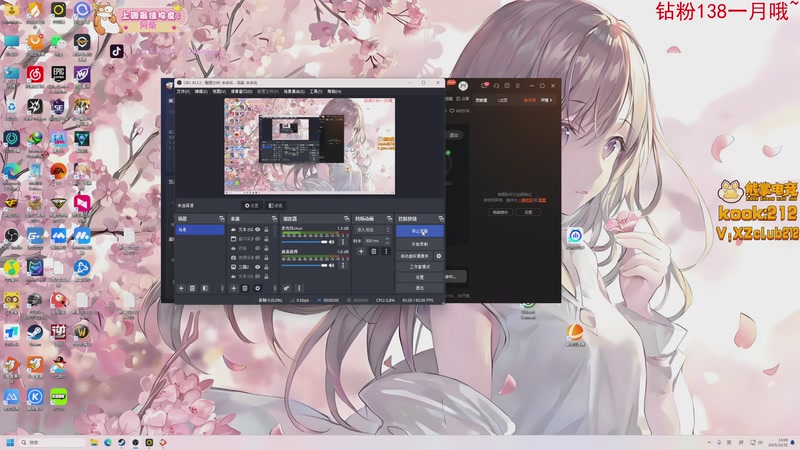800x450 pixels.
Task: Mute the Mic/Aux speaker icon
Action: click(332, 242)
